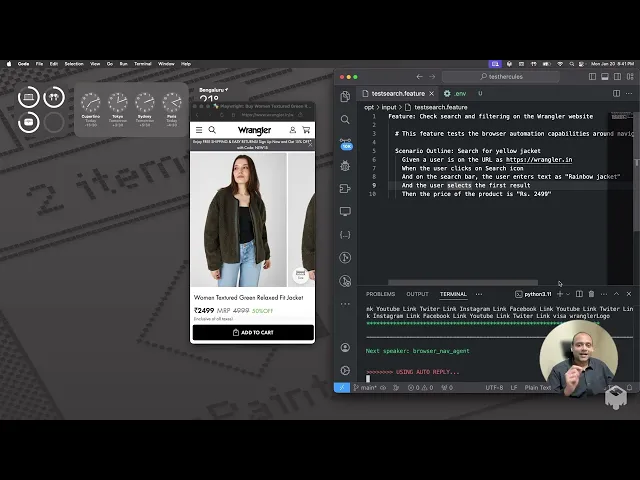Open editor More Actions ellipsis beside split icon

tap(629, 93)
